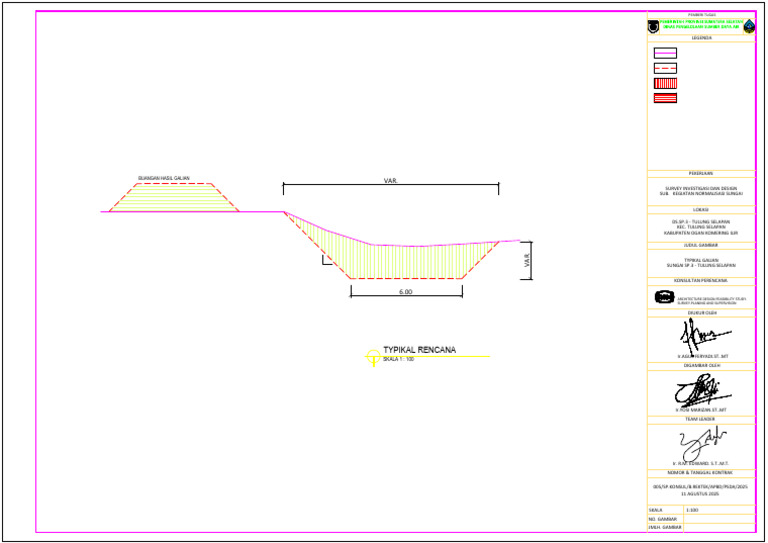Click the Team Leader signature

pos(701,443)
